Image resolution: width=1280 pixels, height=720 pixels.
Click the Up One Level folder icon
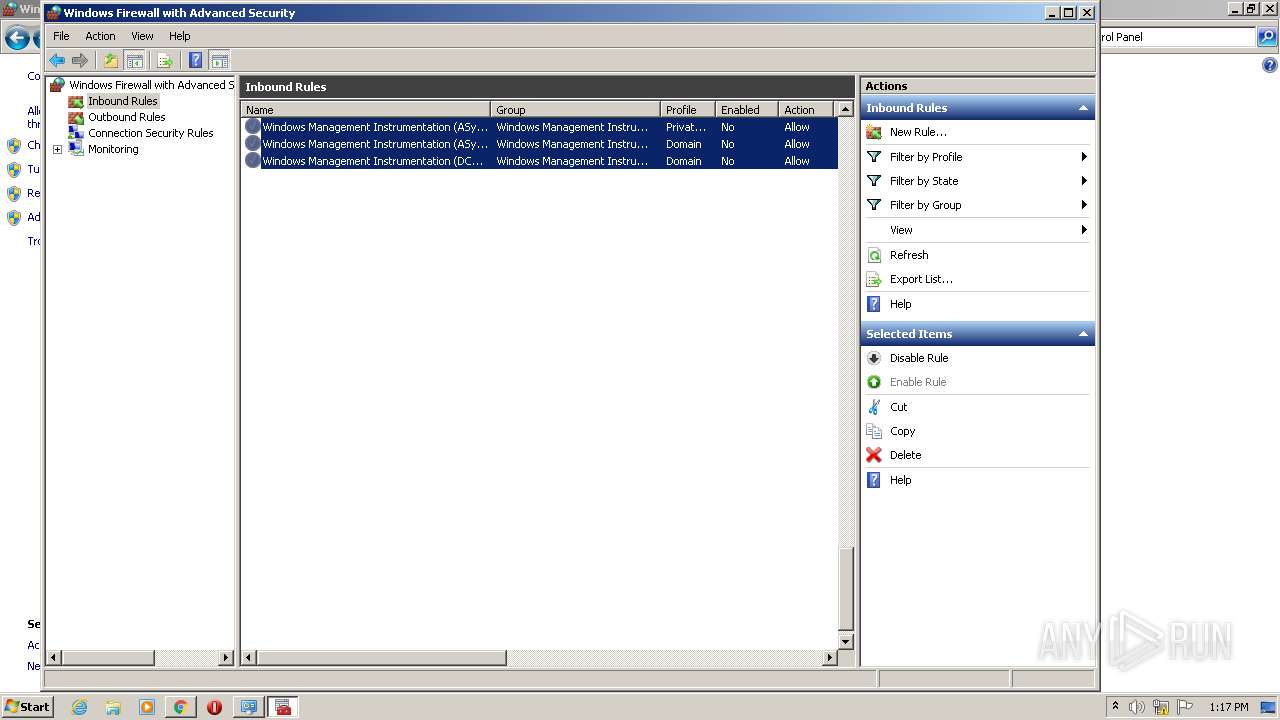click(x=111, y=60)
